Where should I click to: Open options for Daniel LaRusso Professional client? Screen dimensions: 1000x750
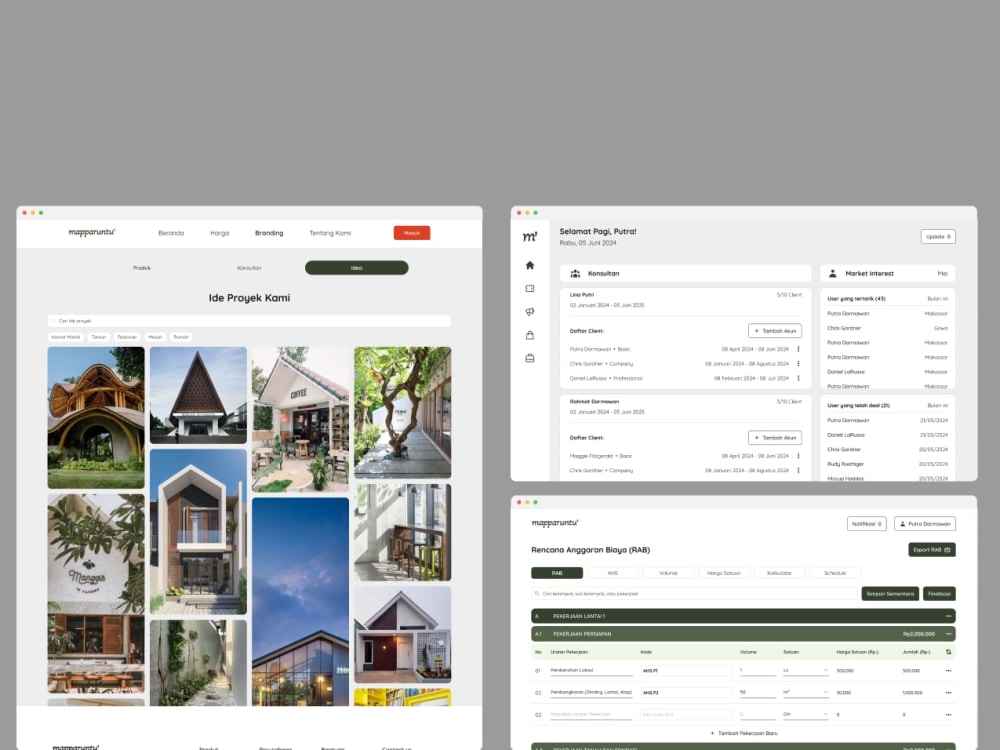pos(798,378)
